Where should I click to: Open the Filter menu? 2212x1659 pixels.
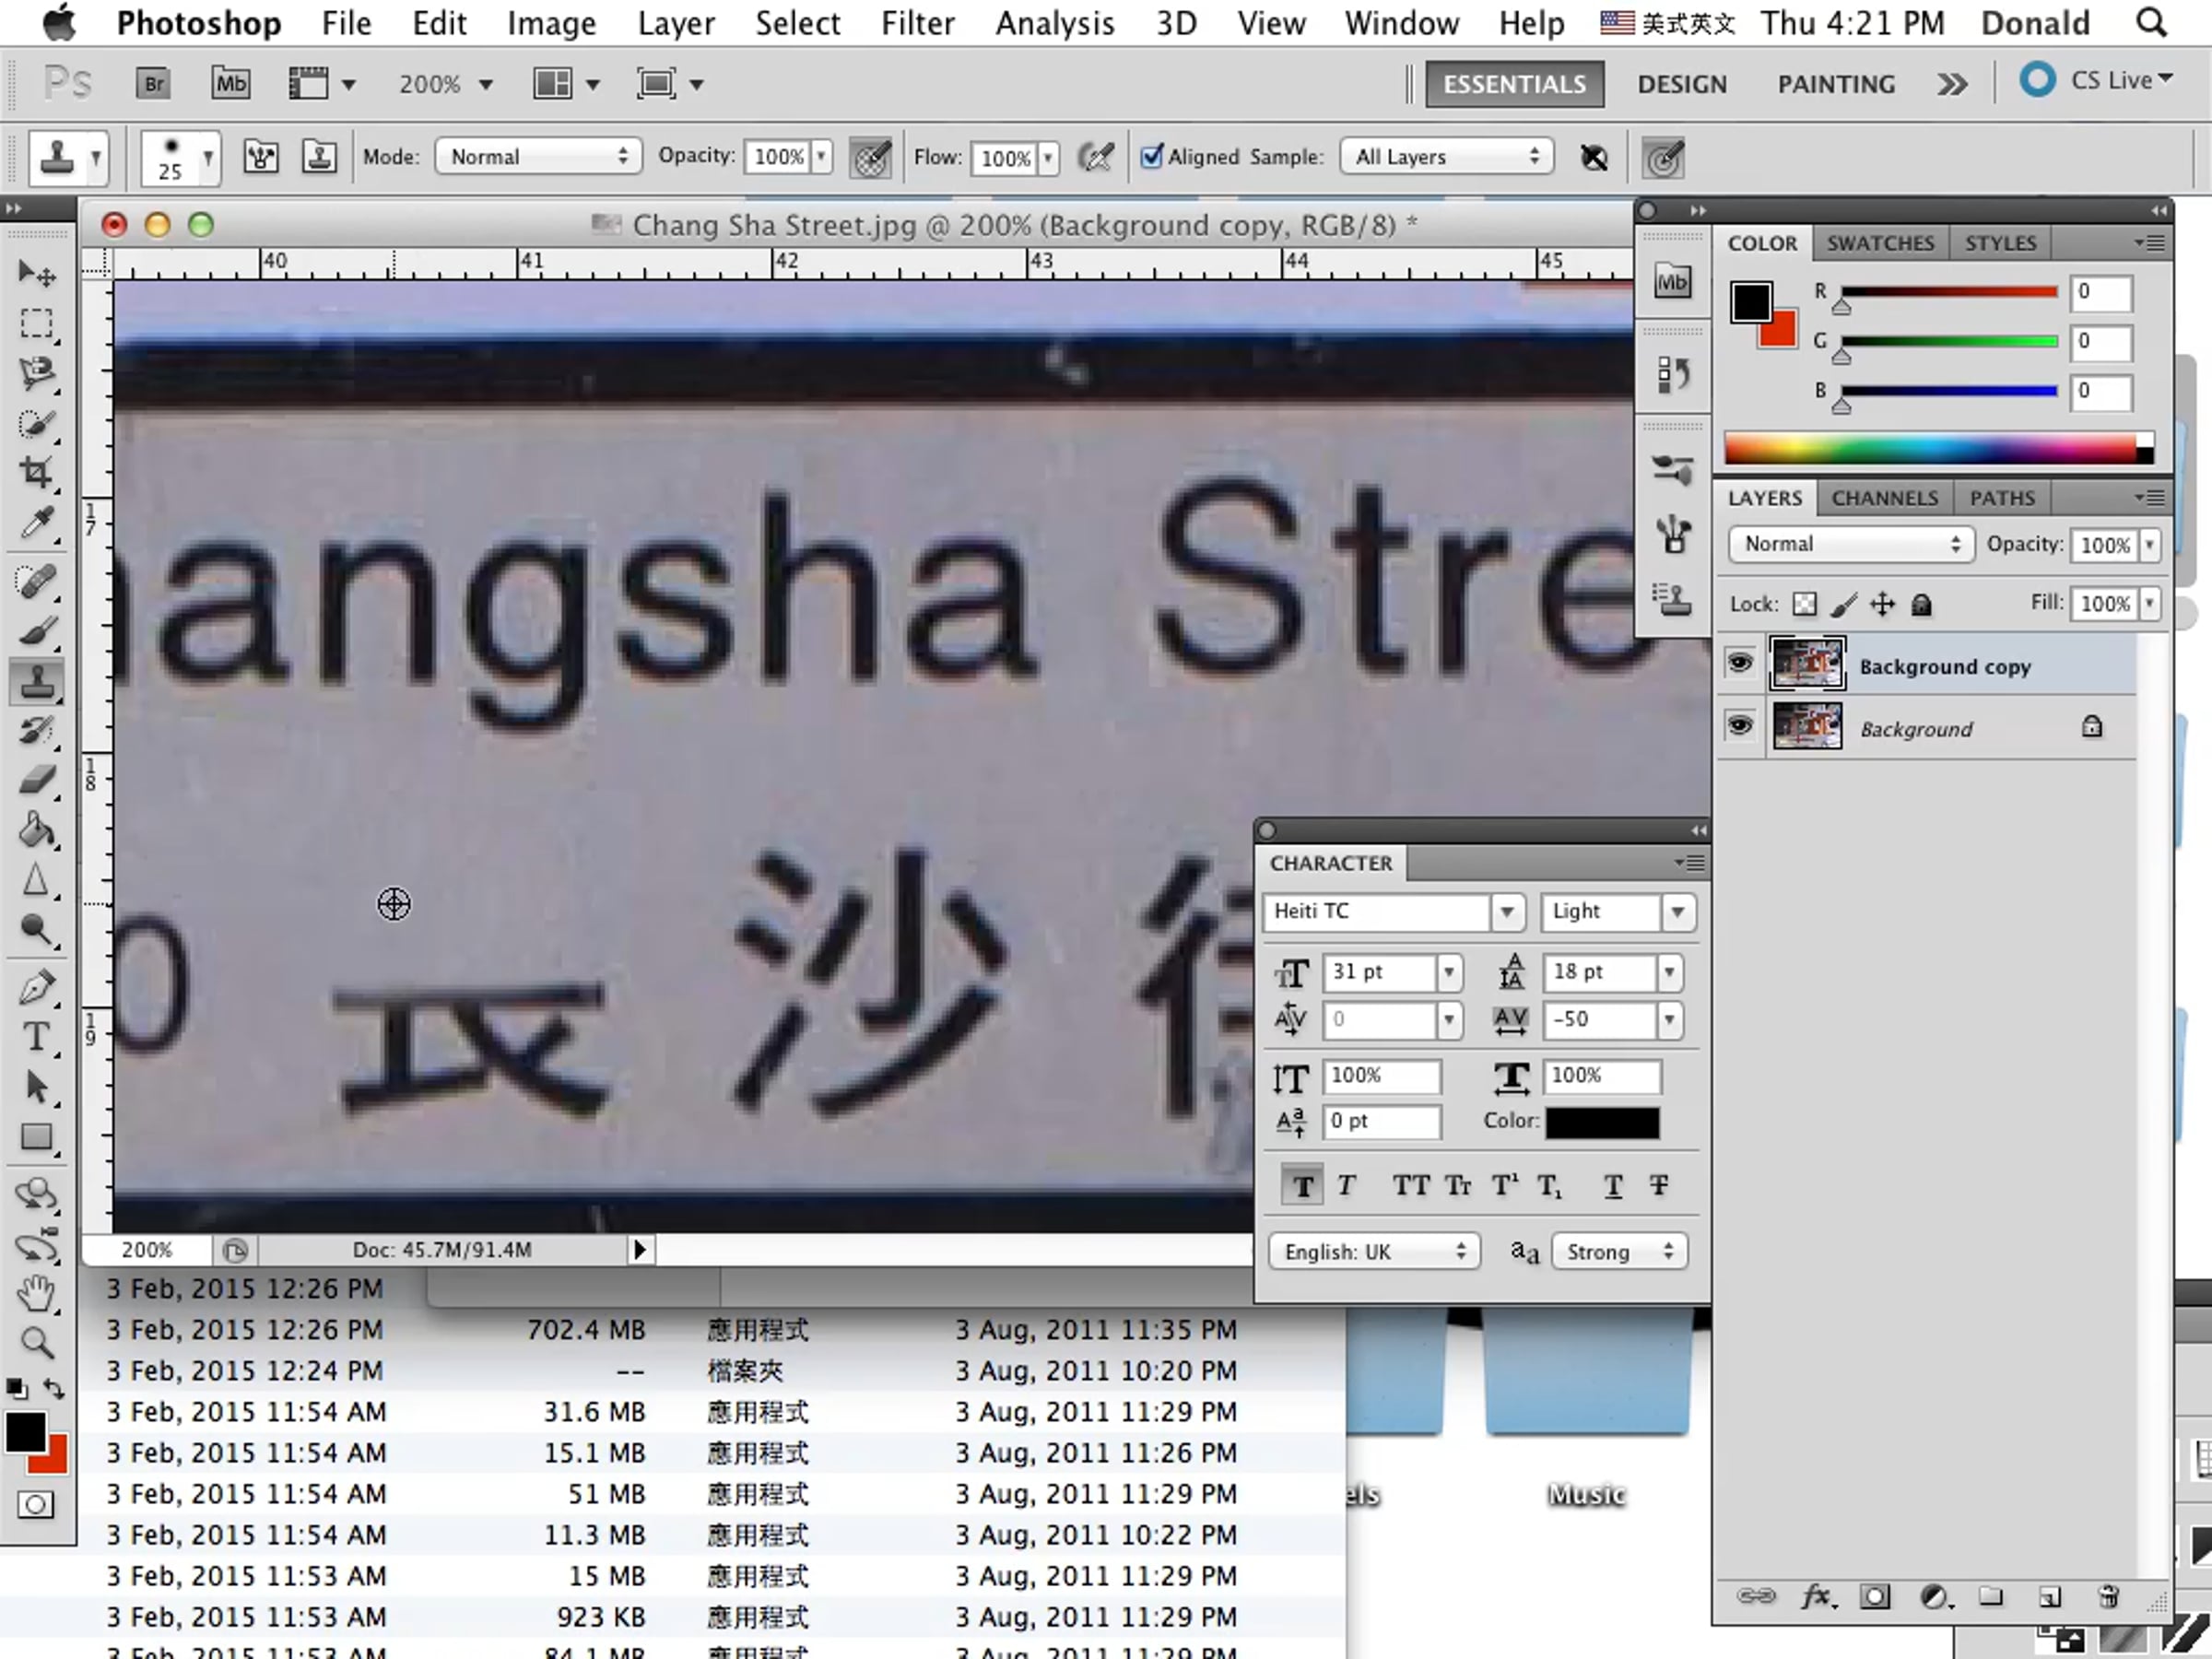[917, 23]
